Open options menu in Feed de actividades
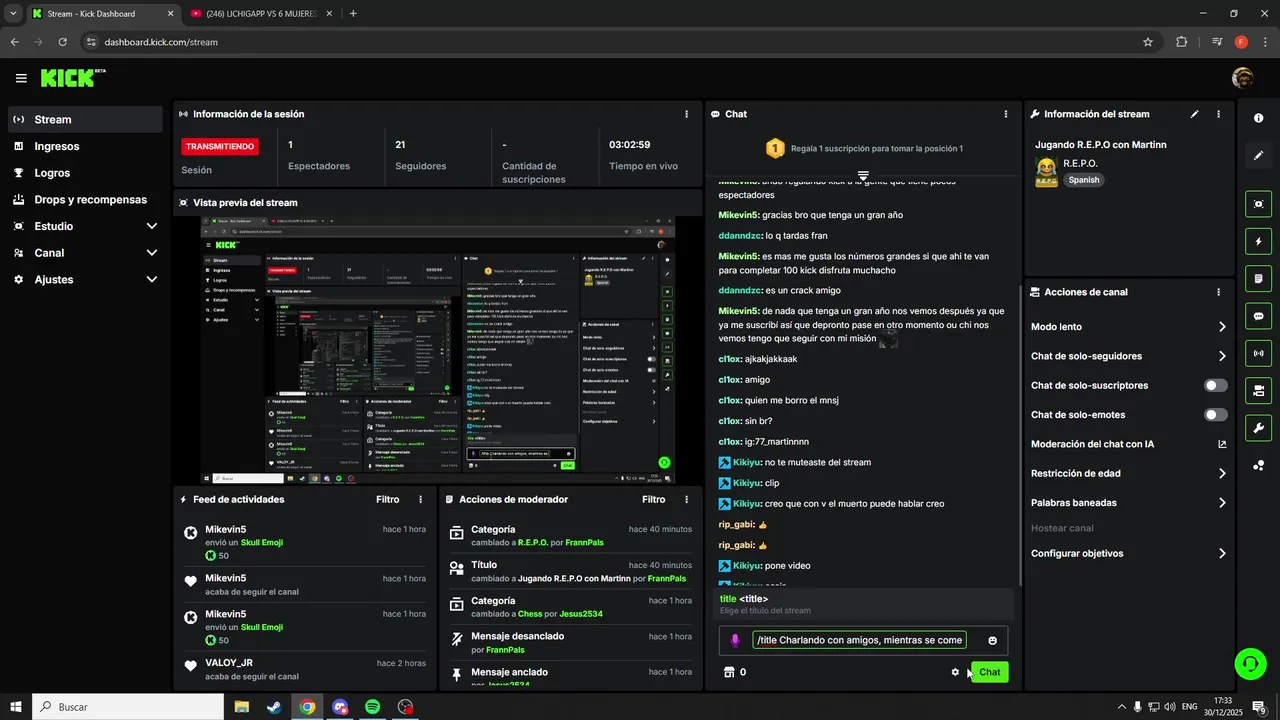Image resolution: width=1280 pixels, height=720 pixels. 420,499
